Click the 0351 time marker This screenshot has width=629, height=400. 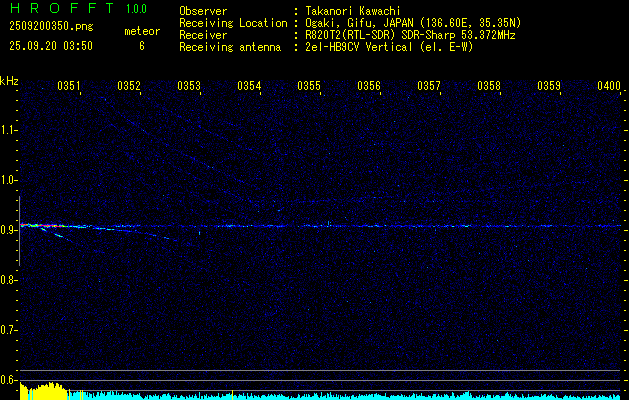69,87
